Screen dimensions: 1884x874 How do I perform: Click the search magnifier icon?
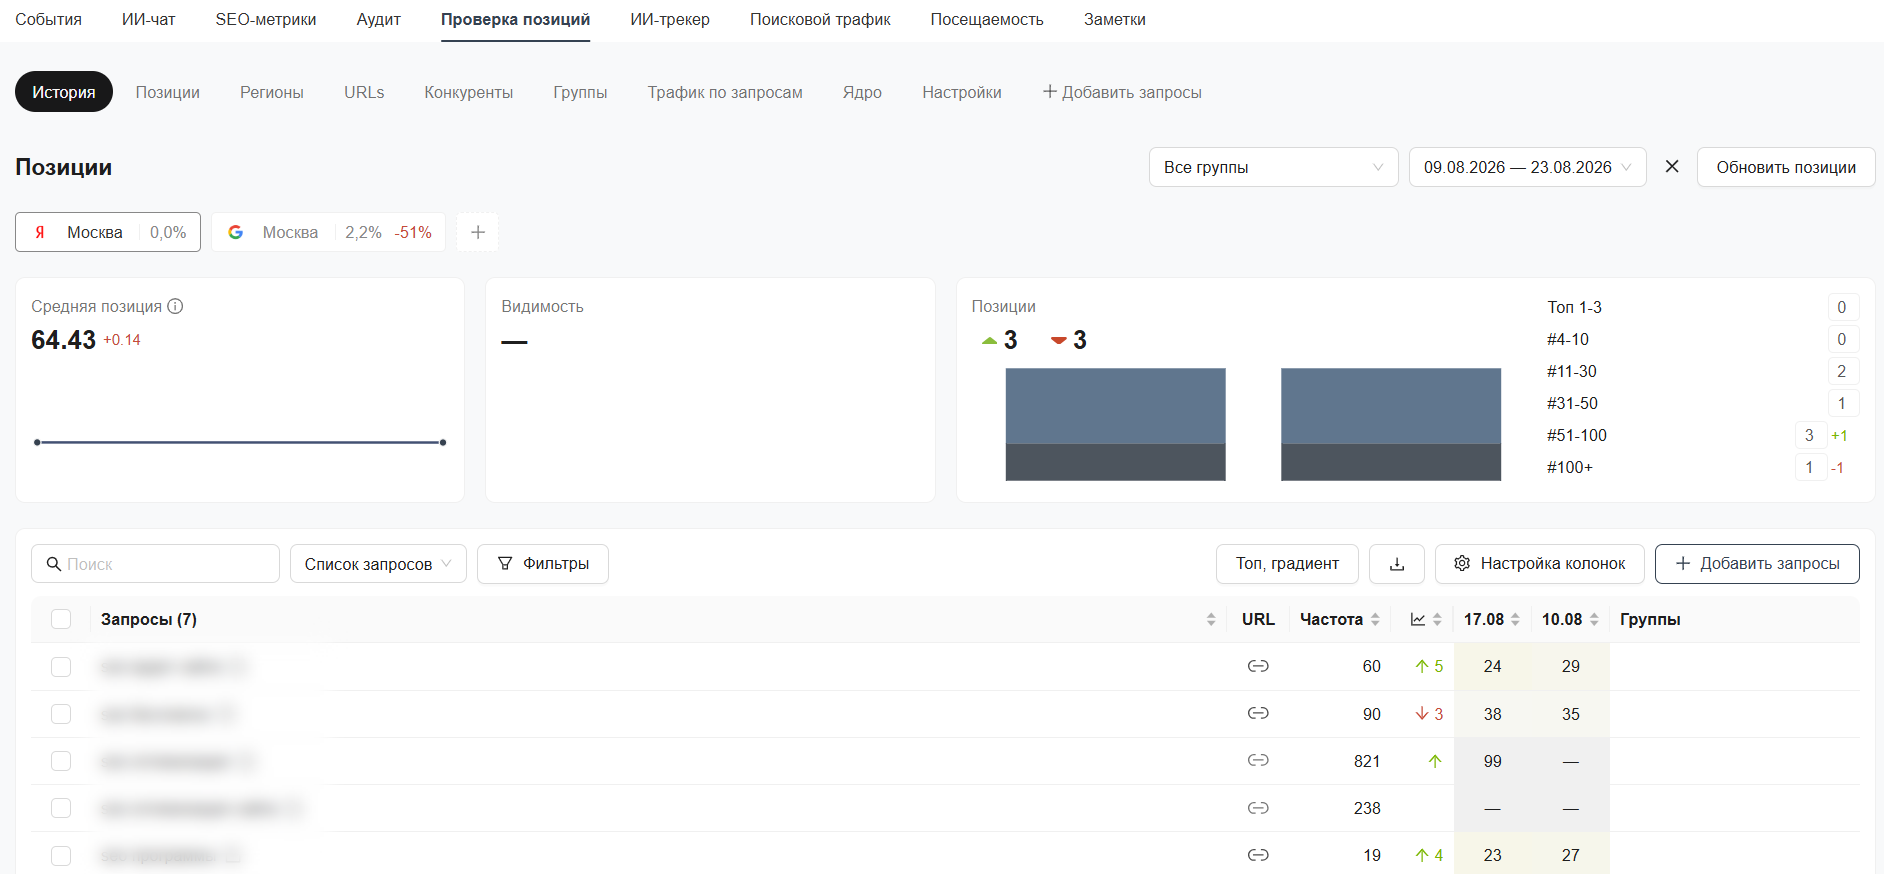pyautogui.click(x=54, y=564)
